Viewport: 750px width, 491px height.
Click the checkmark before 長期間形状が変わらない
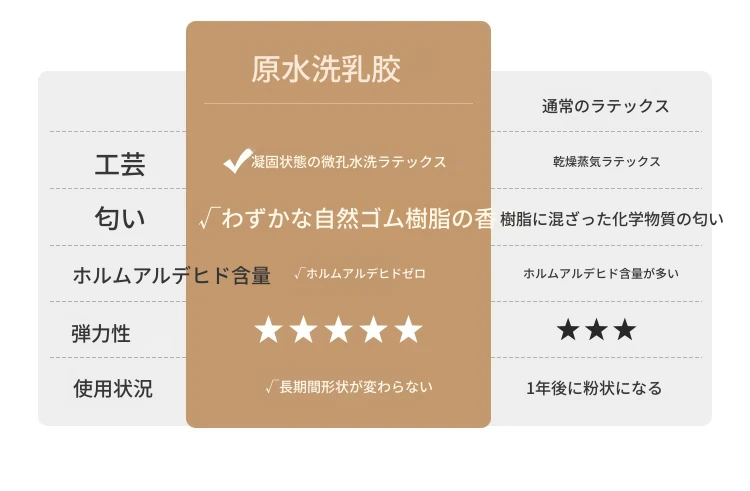272,386
